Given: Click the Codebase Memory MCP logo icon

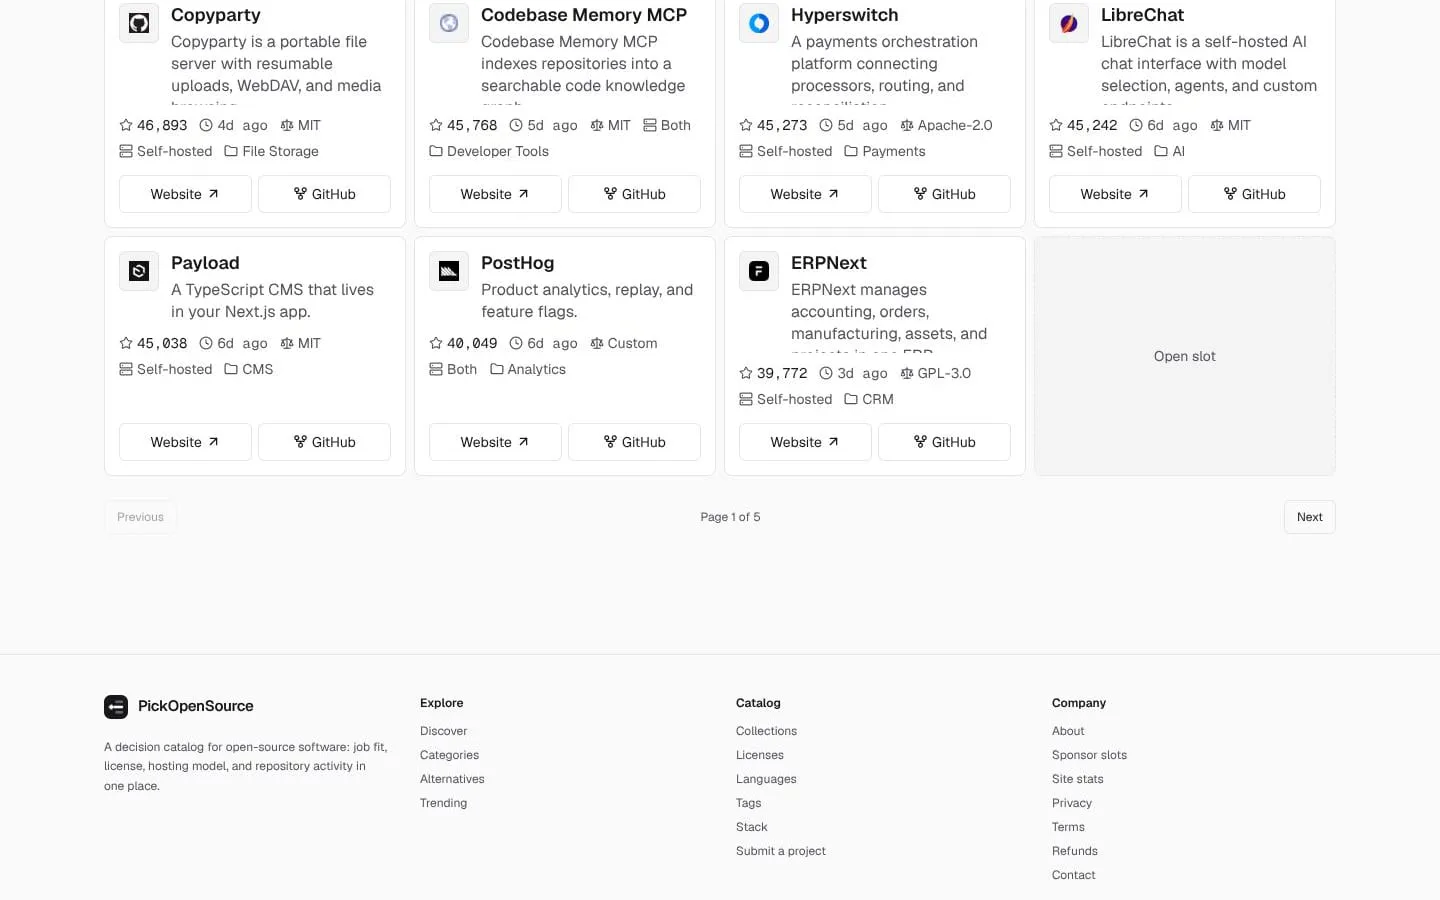Looking at the screenshot, I should [x=449, y=23].
